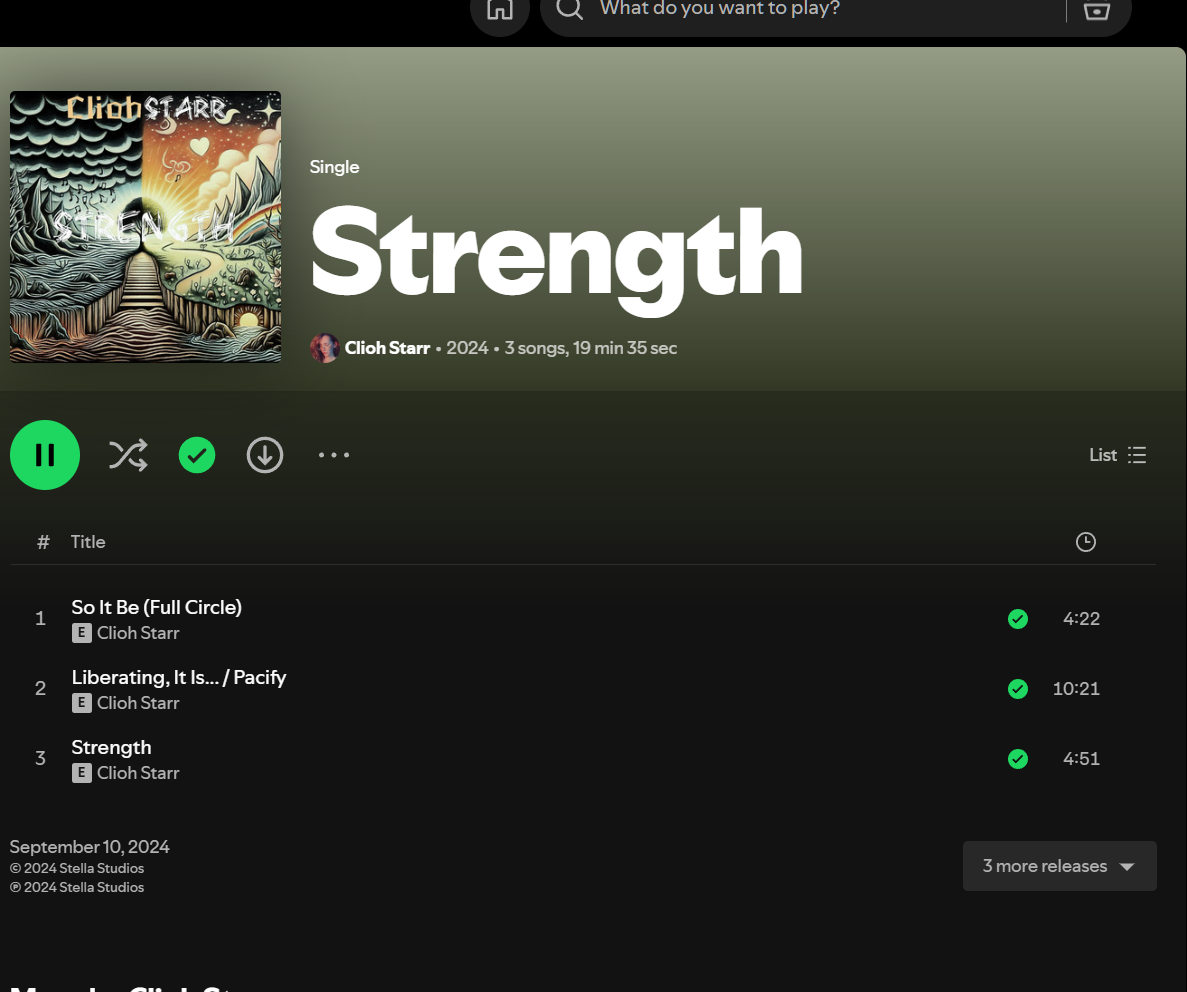Download the Strength single
The height and width of the screenshot is (992, 1187).
coord(265,455)
